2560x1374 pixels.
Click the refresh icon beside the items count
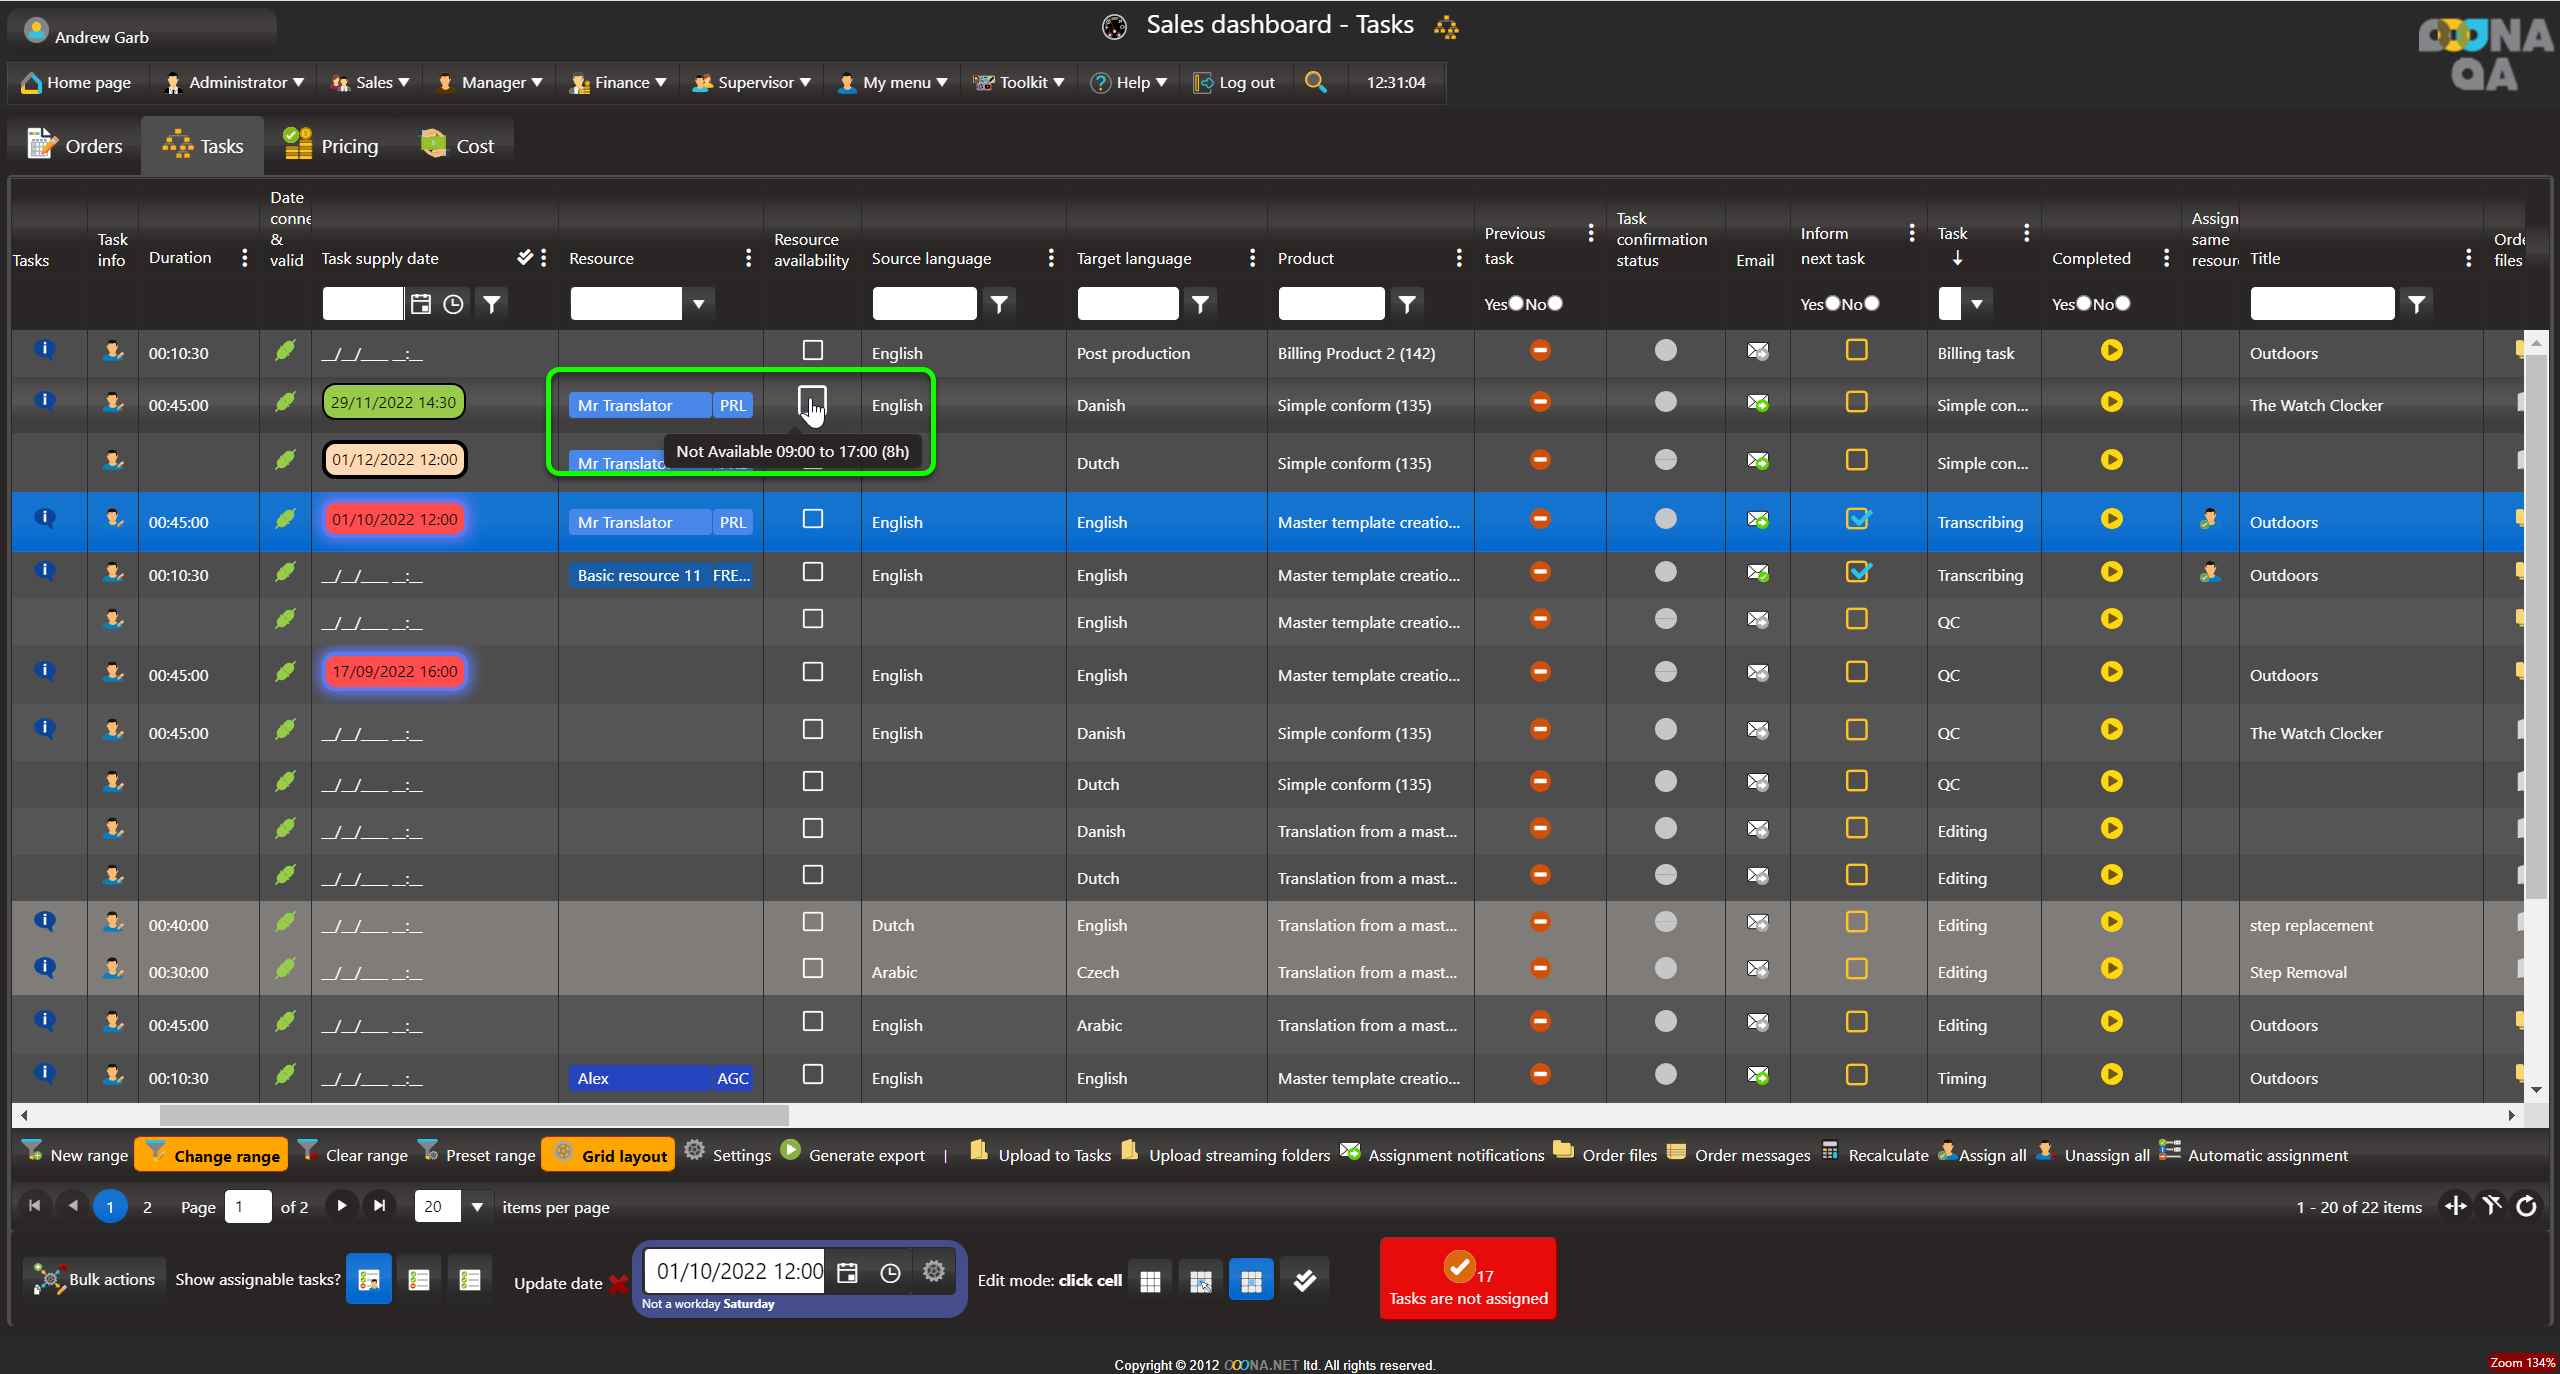tap(2527, 1206)
